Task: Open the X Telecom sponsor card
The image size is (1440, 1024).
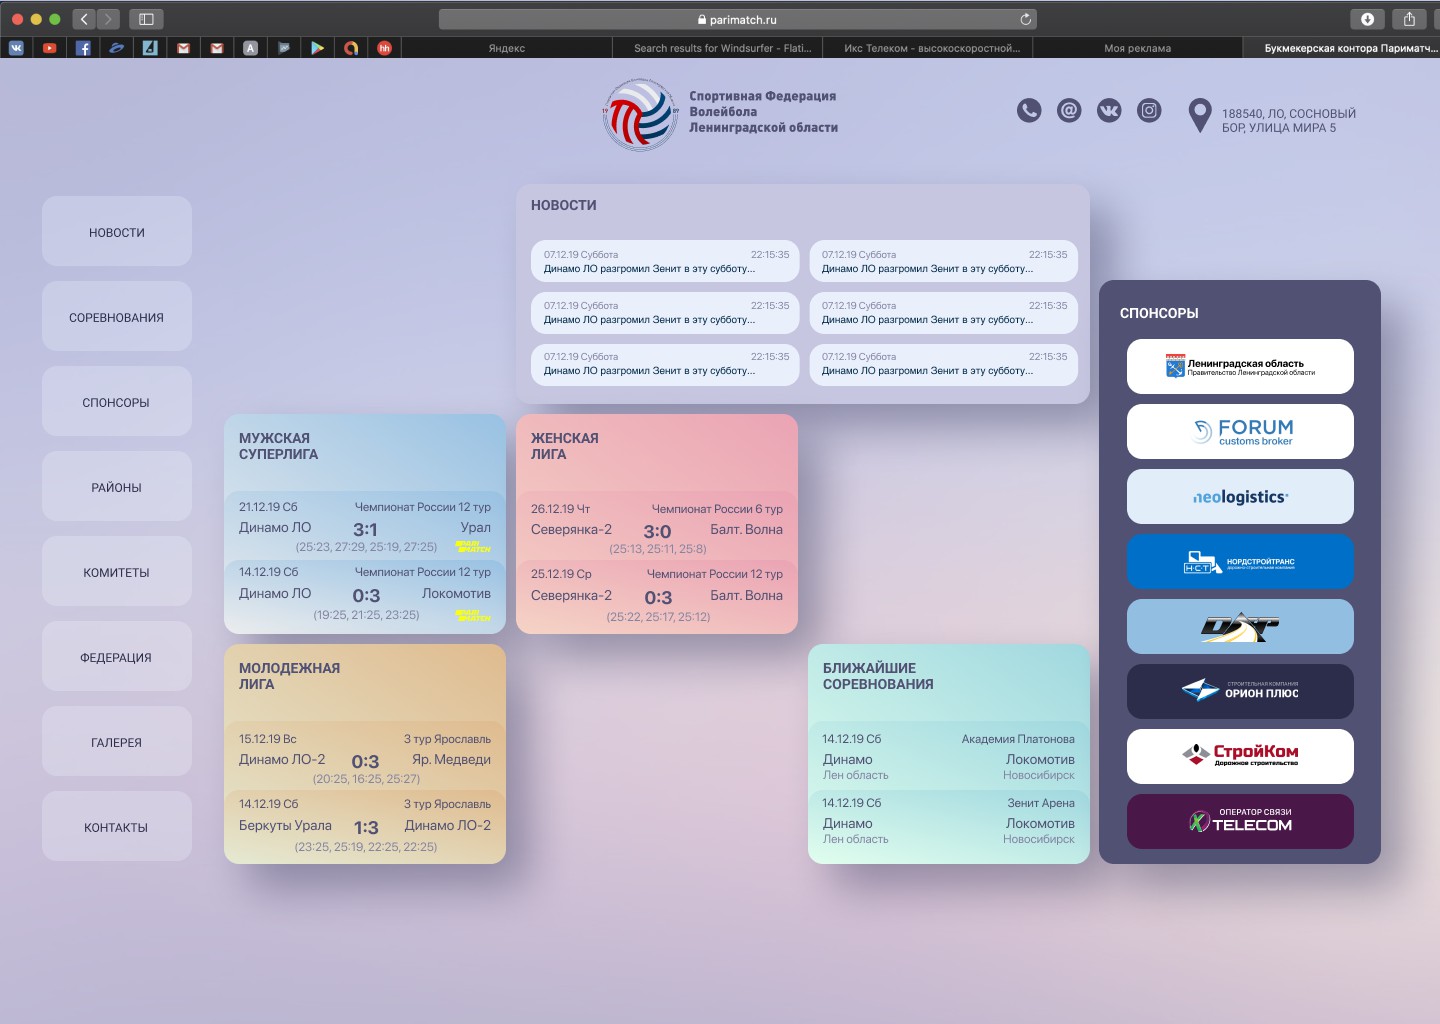Action: point(1240,822)
